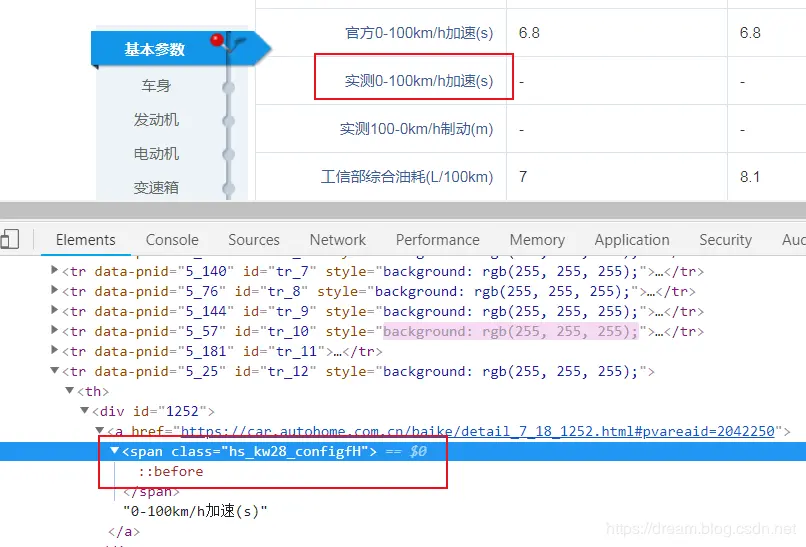Viewport: 806px width, 547px height.
Task: Click the 工信部综合油耗(L/100km) row label
Action: point(407,177)
